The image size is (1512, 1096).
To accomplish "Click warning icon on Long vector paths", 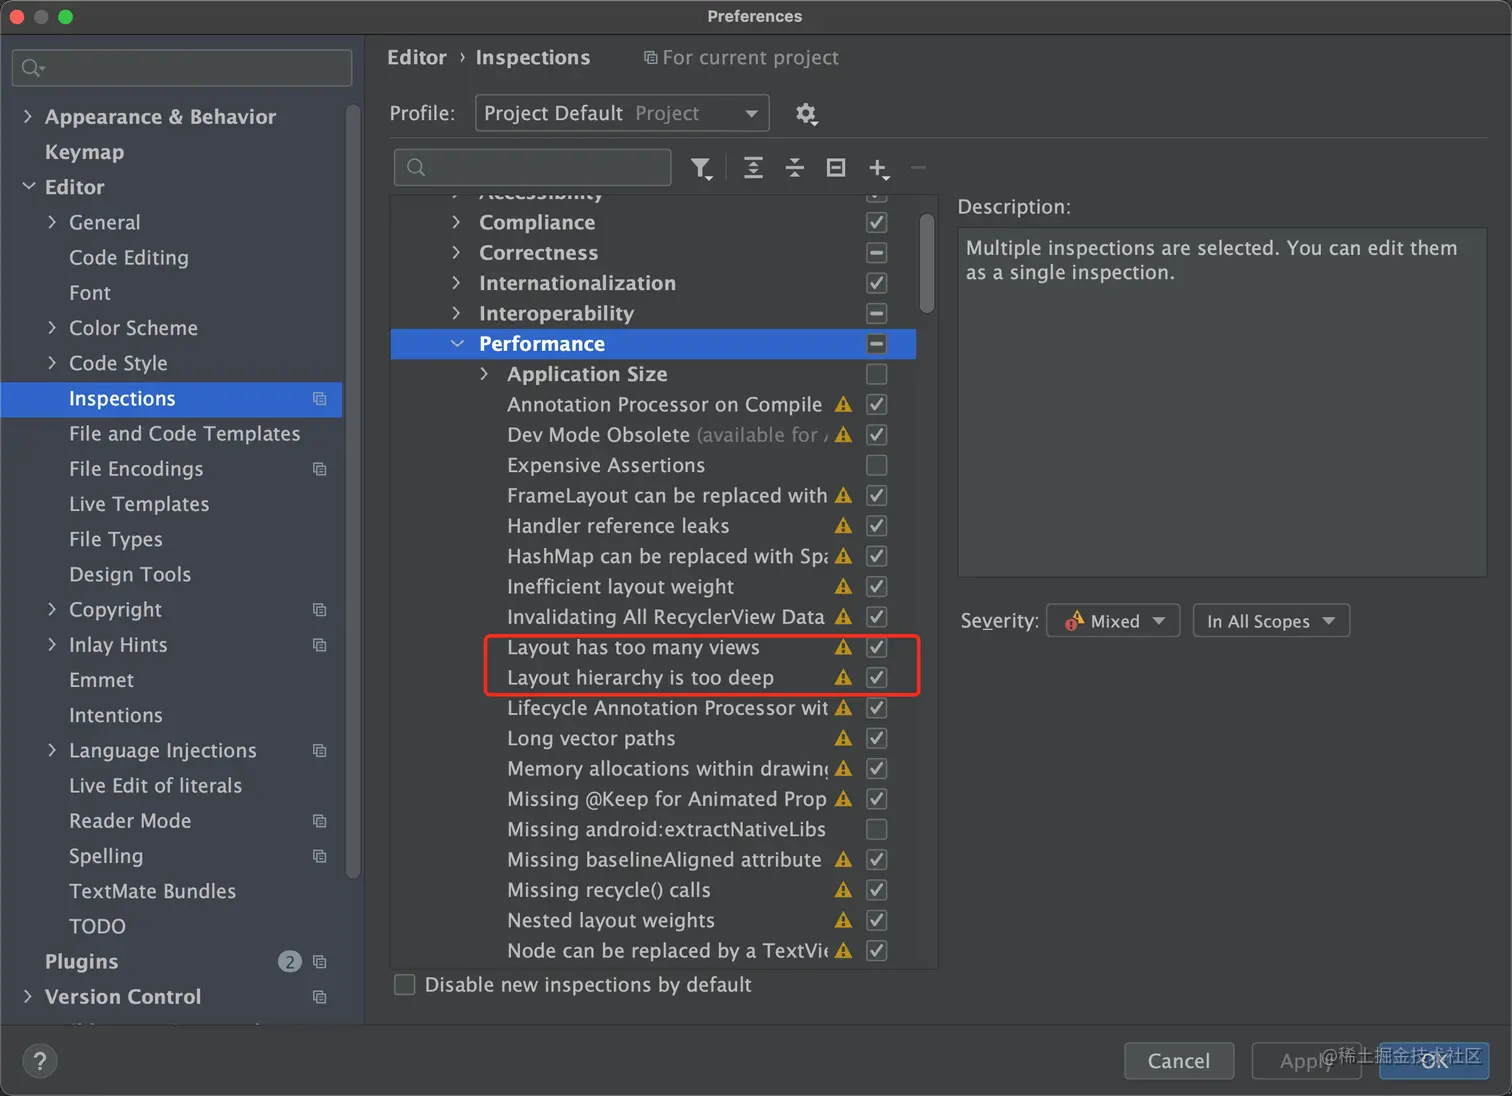I will tap(844, 738).
